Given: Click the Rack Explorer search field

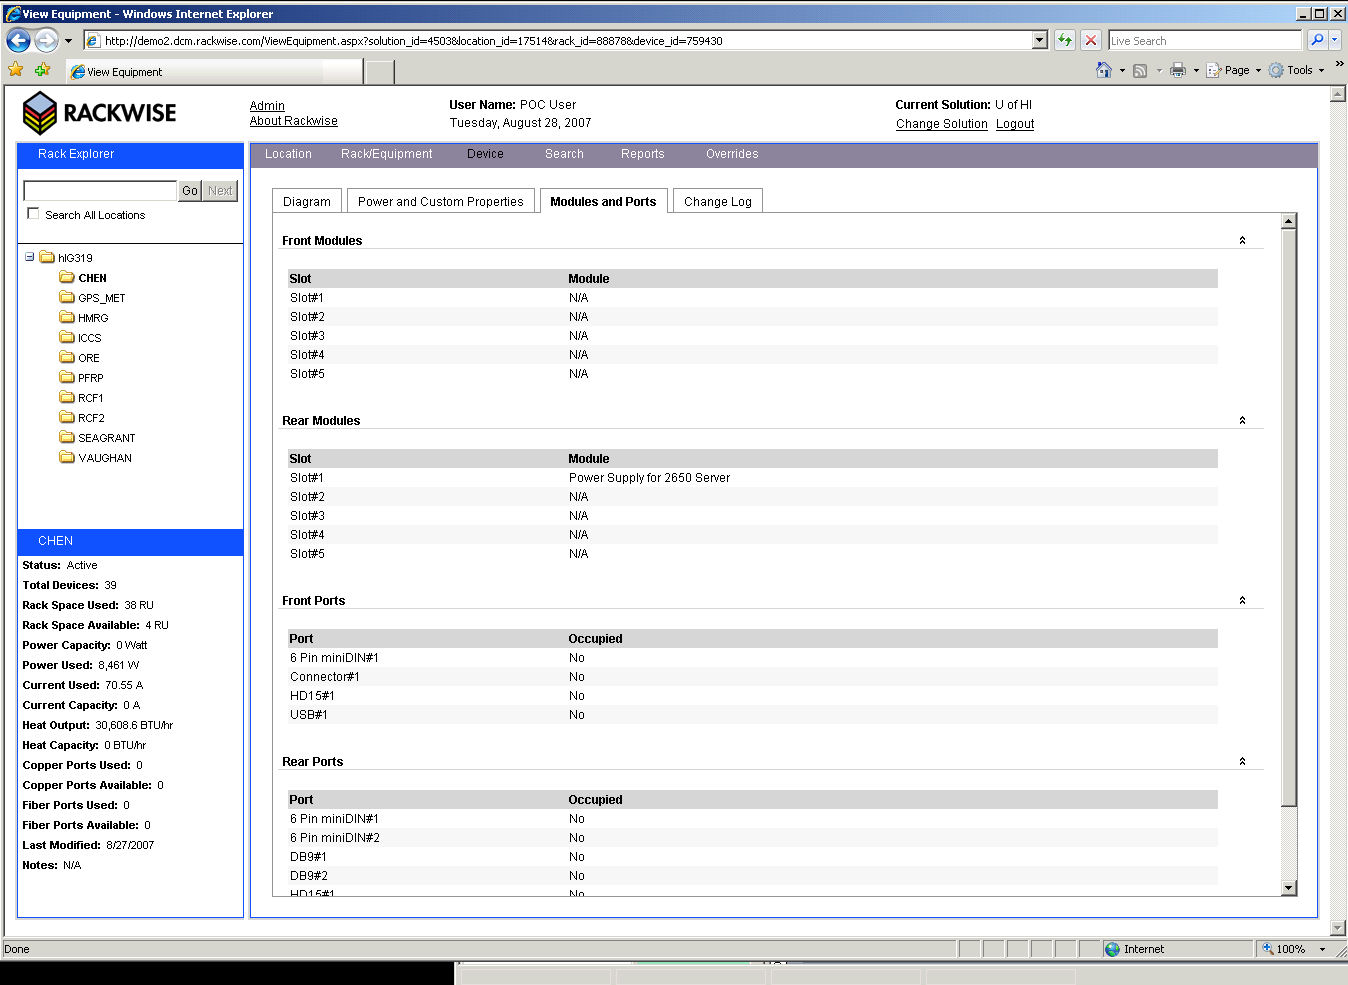Looking at the screenshot, I should point(100,190).
